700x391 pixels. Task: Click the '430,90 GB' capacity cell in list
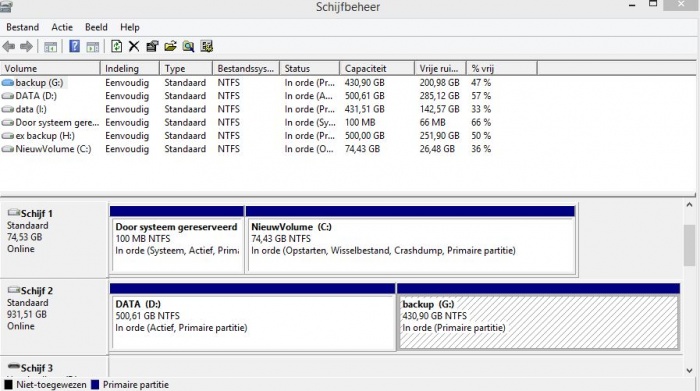tap(365, 83)
